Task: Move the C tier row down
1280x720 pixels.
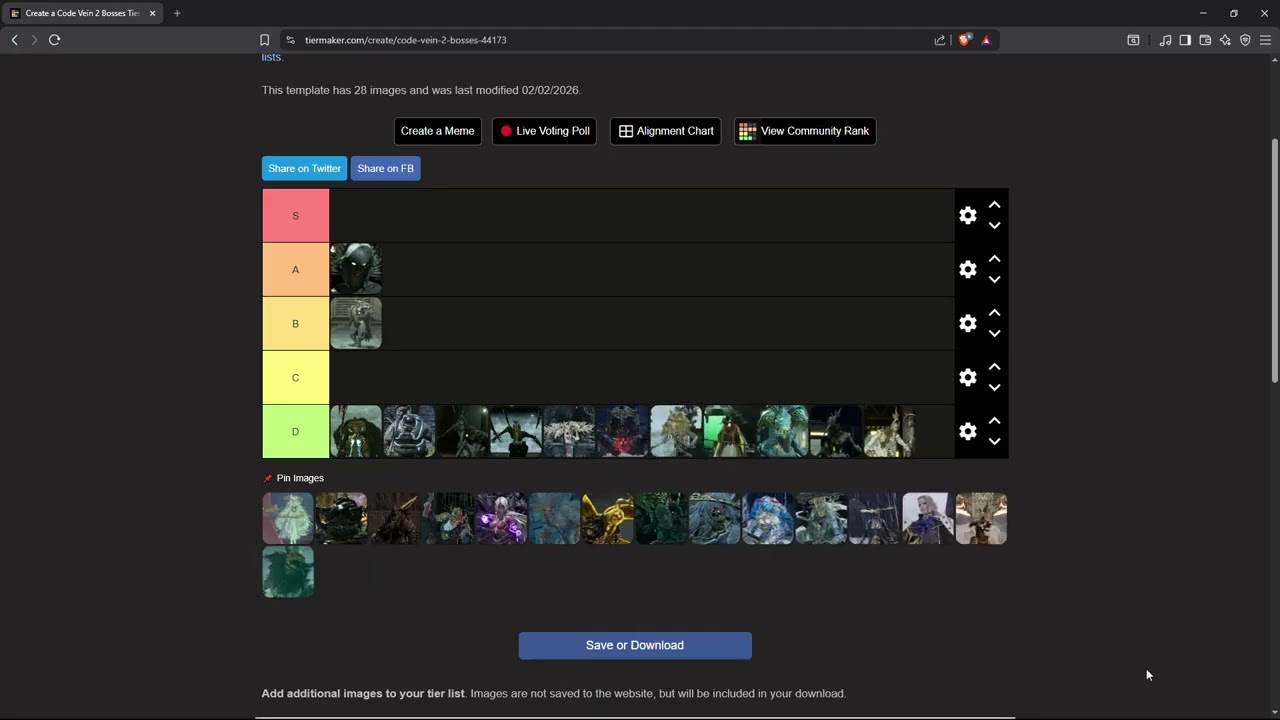Action: click(994, 388)
